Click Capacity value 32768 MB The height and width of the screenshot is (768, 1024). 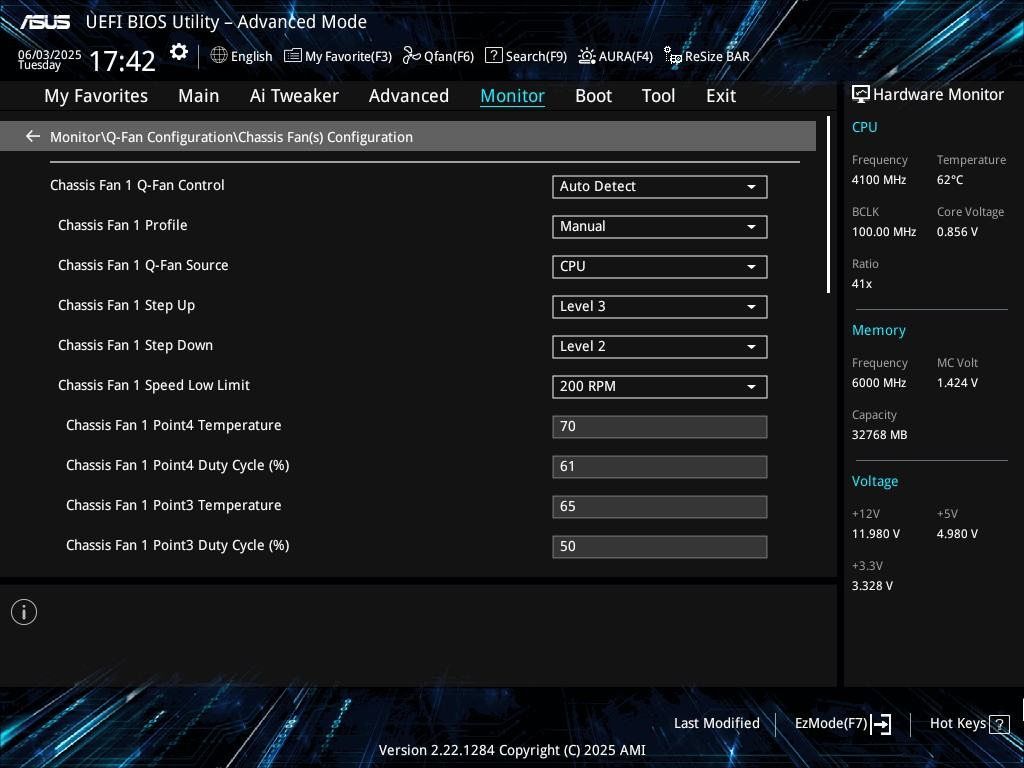(x=879, y=435)
